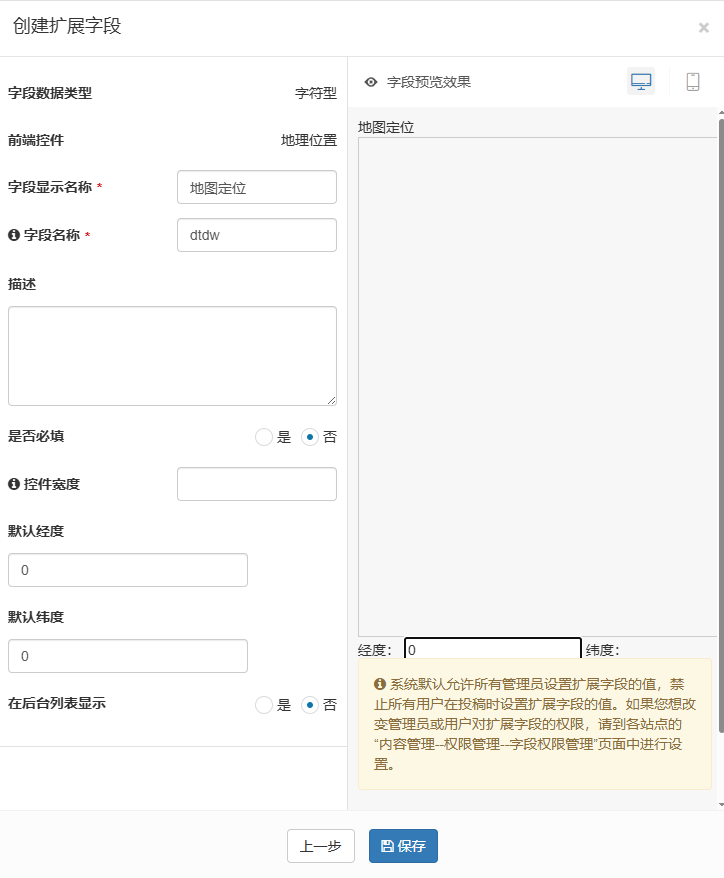Viewport: 724px width, 878px height.
Task: Switch to mobile phone preview icon
Action: click(x=693, y=82)
